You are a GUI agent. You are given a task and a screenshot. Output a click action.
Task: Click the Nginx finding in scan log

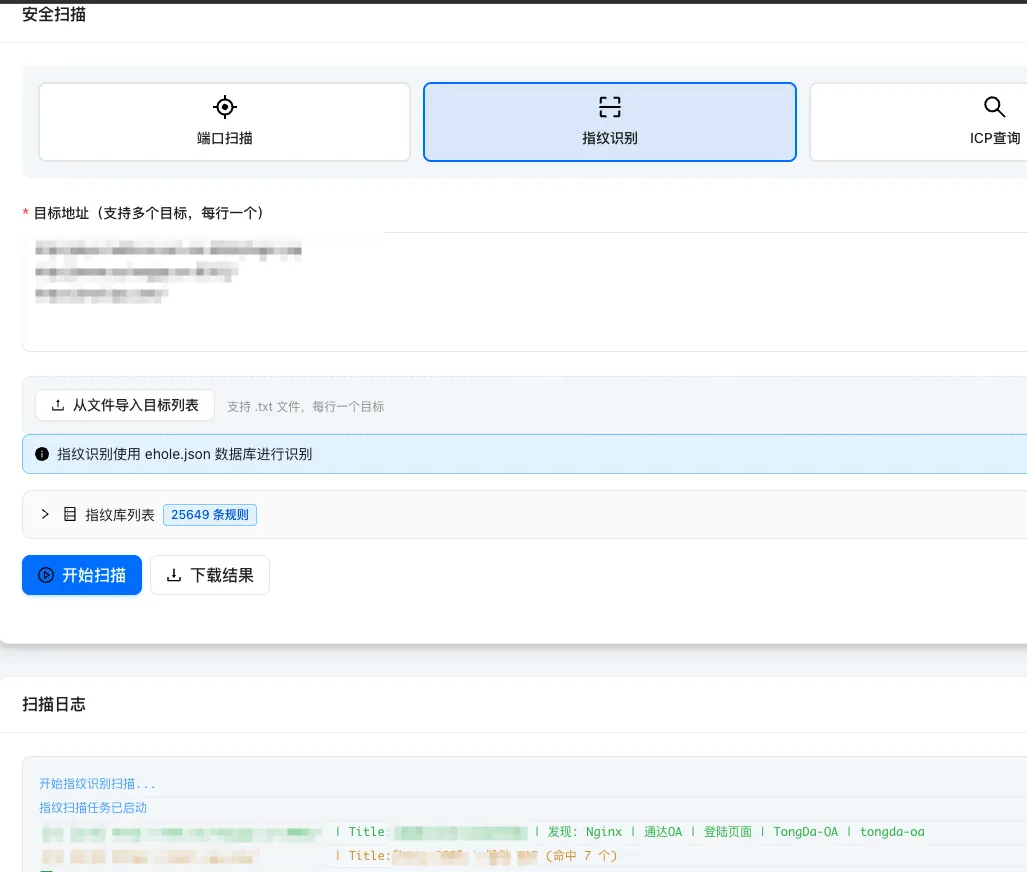[603, 832]
